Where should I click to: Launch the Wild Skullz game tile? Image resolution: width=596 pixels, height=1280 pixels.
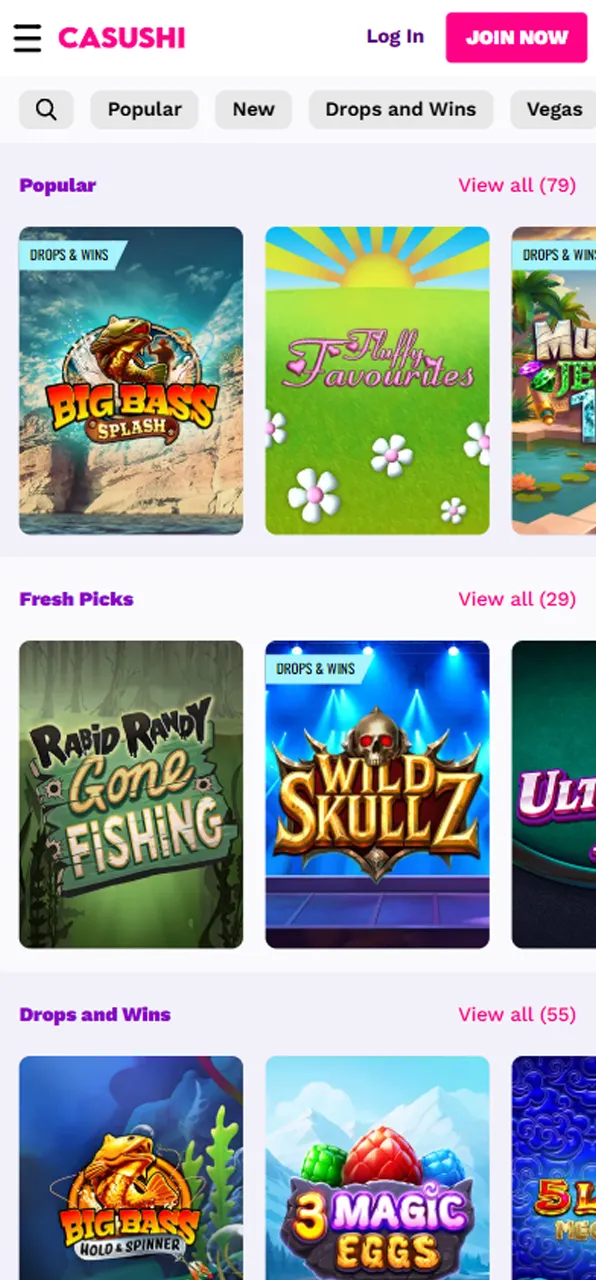[x=377, y=795]
